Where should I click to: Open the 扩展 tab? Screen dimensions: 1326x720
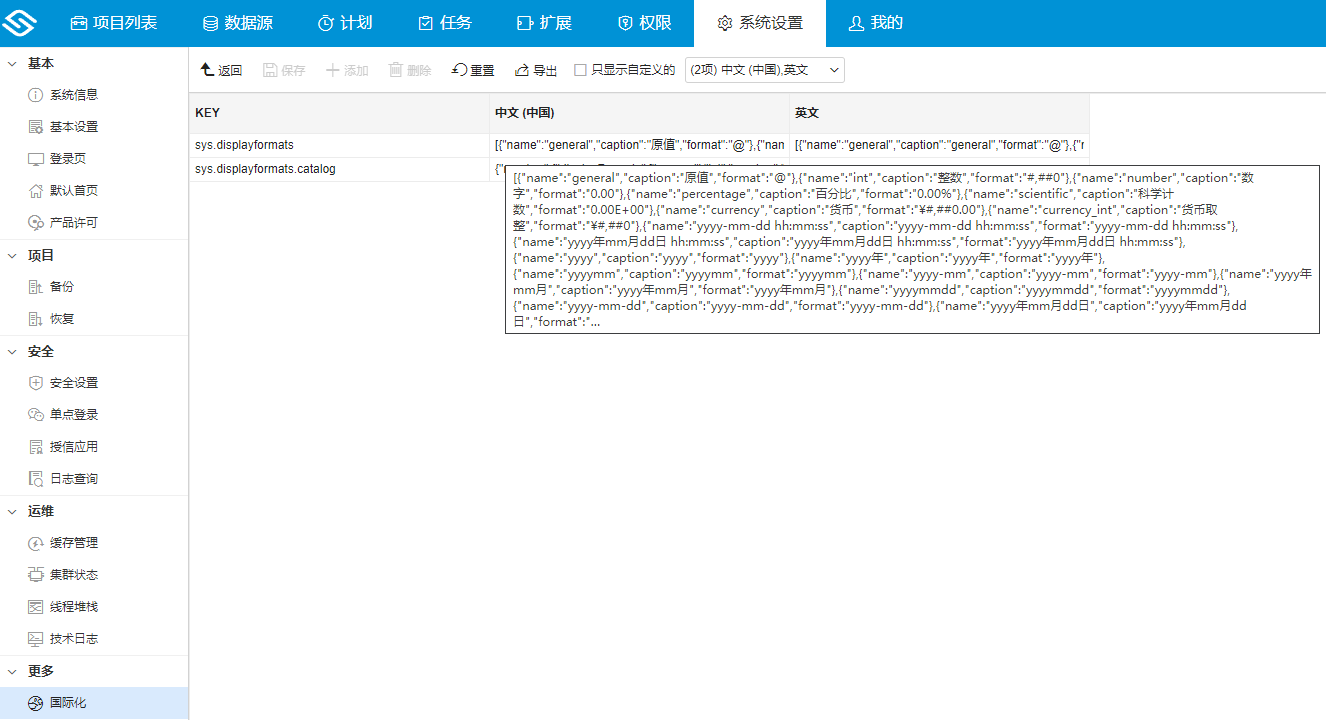point(544,23)
